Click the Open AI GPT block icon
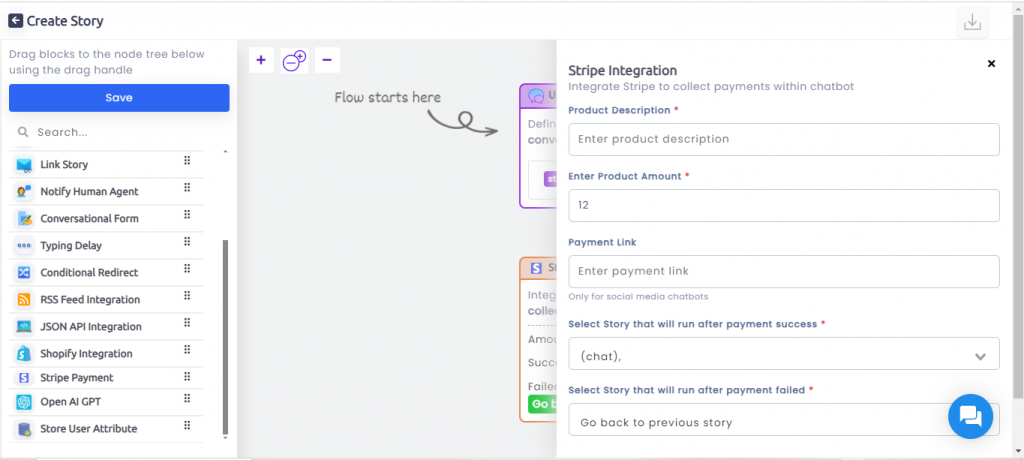 tap(24, 402)
